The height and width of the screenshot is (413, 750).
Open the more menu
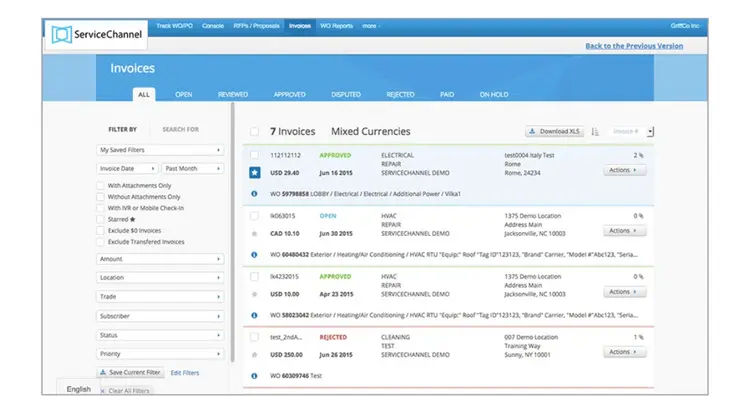coord(370,26)
